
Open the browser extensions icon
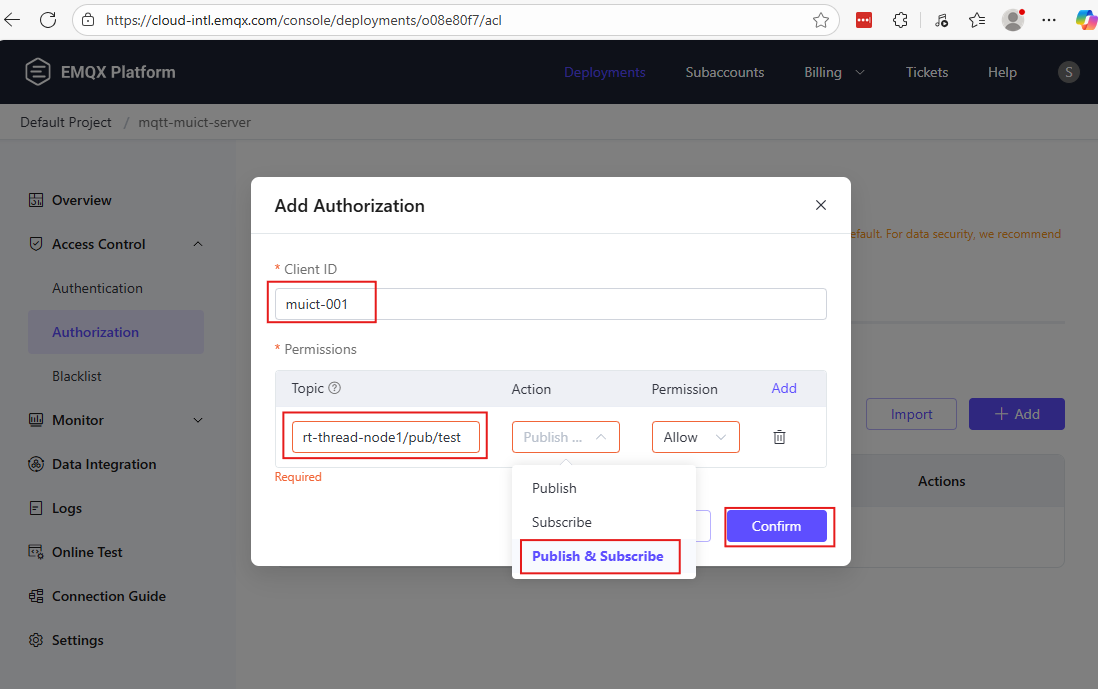pos(900,20)
